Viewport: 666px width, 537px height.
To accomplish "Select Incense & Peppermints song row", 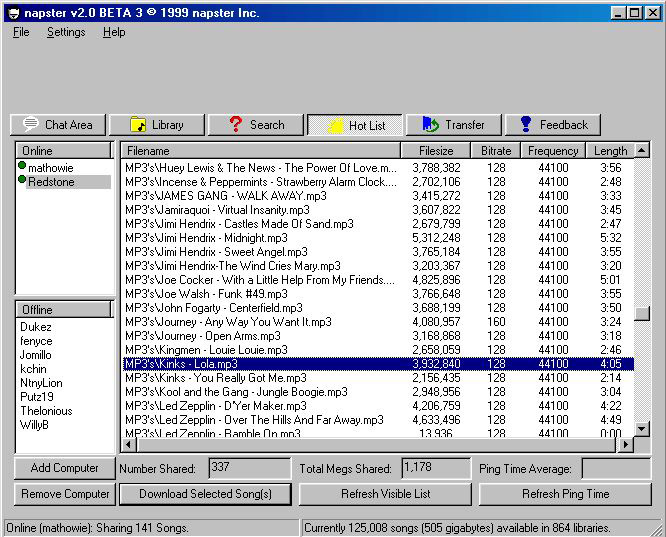I will coord(378,182).
